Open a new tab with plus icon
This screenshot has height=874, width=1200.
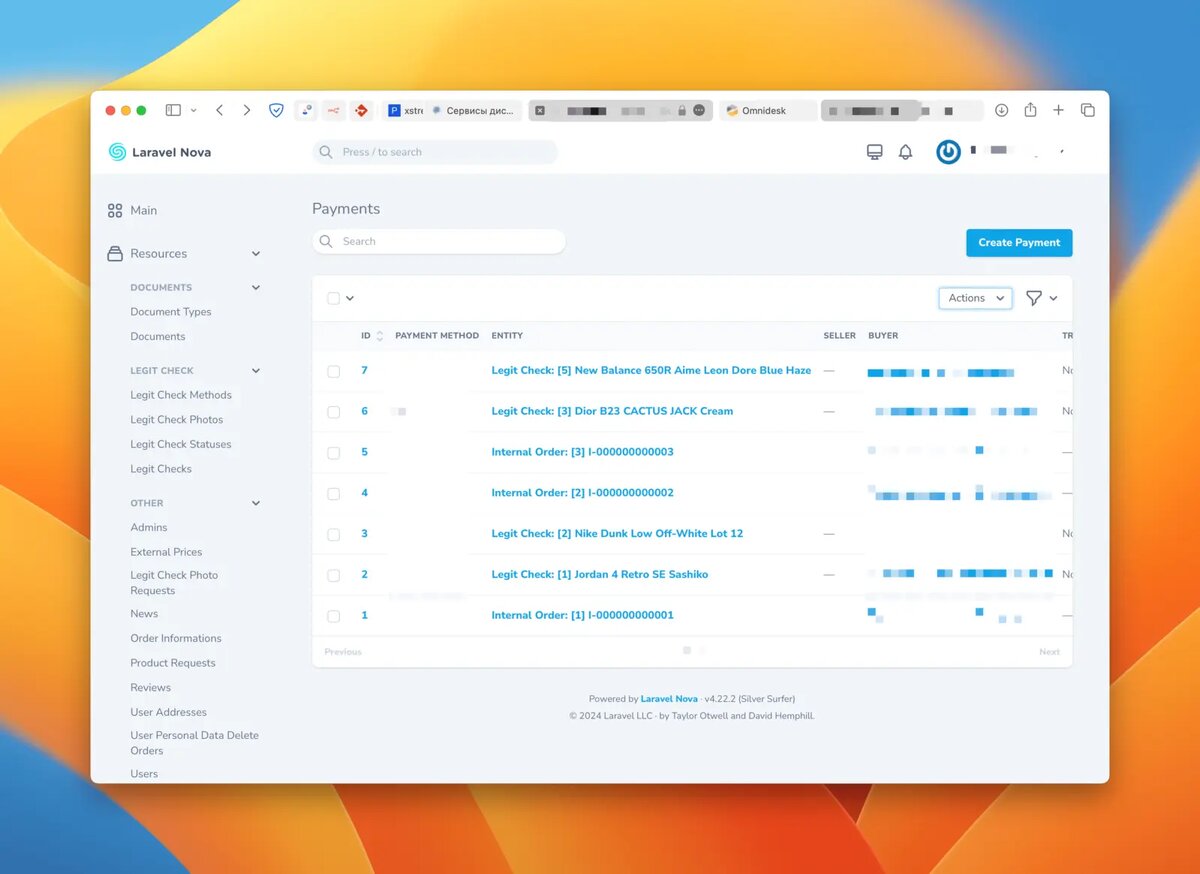point(1058,110)
